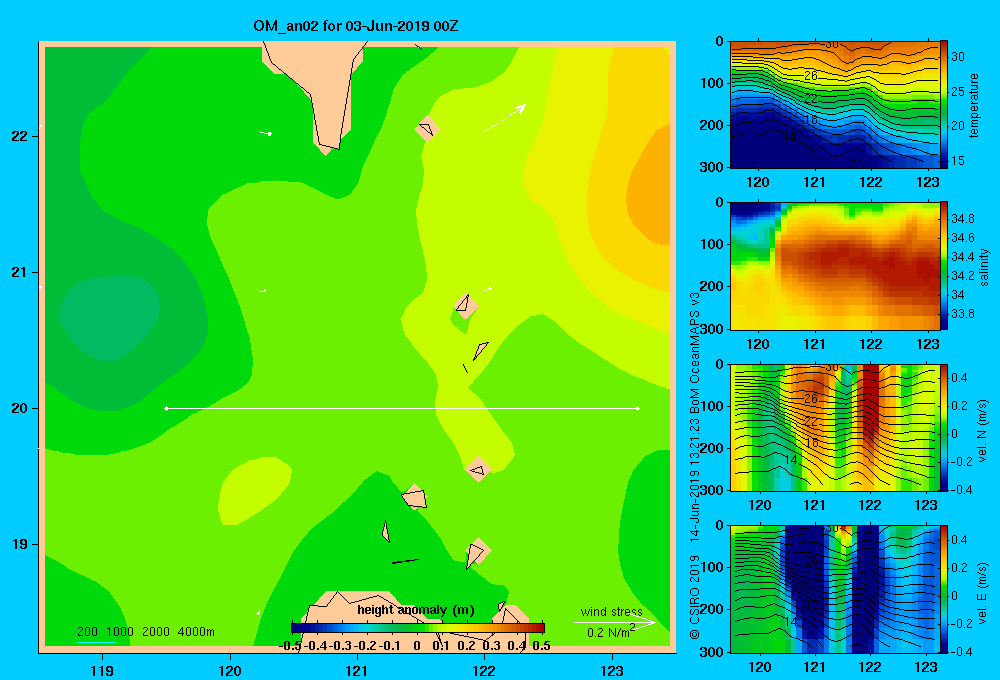
Task: Click the vel. E (m/s) axis label
Action: (x=983, y=592)
